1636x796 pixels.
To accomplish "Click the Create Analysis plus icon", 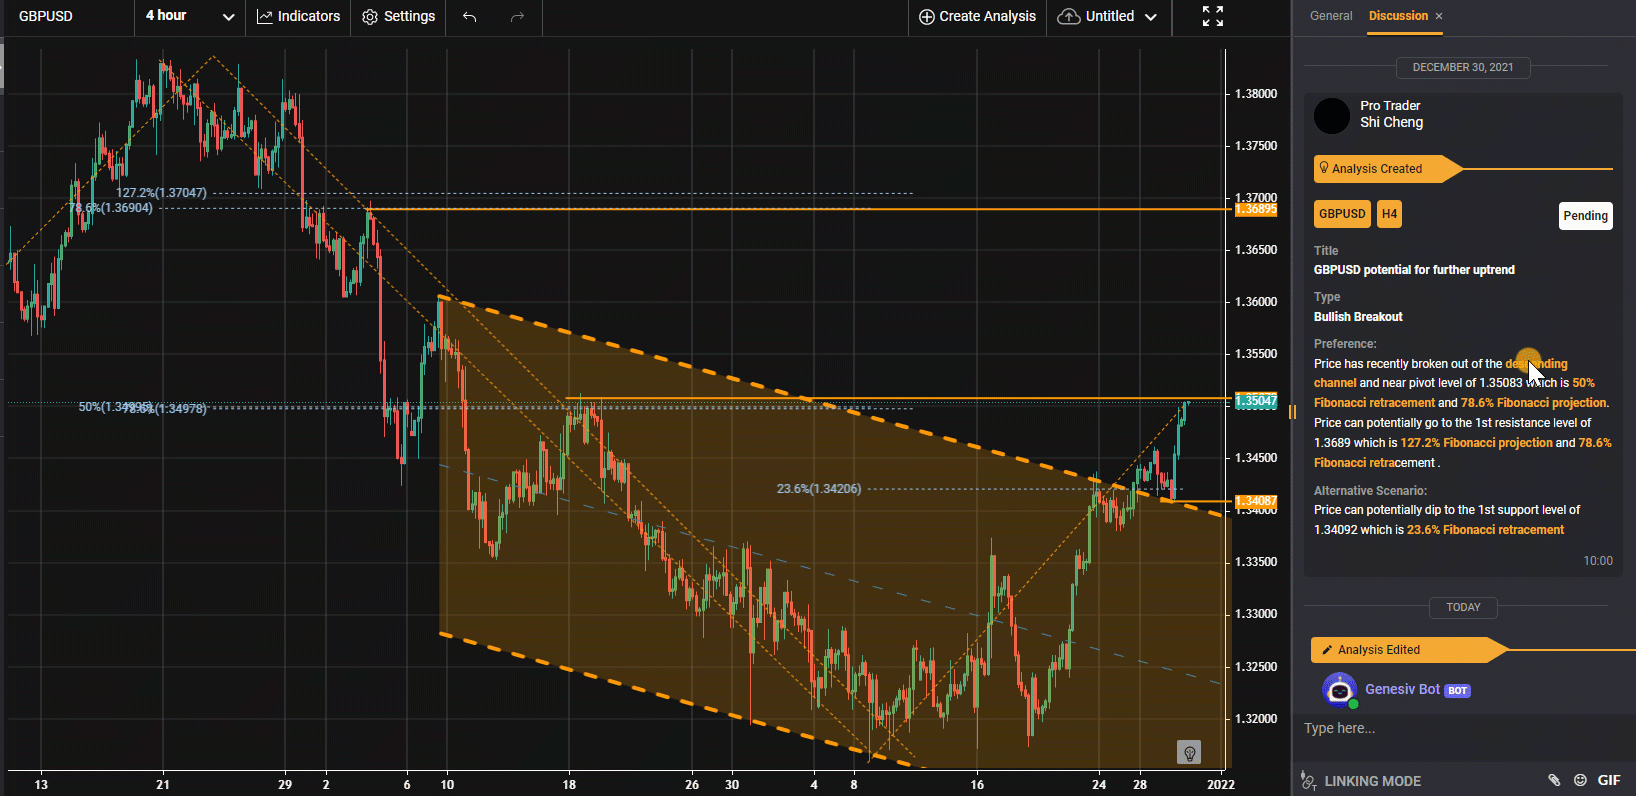I will [927, 17].
